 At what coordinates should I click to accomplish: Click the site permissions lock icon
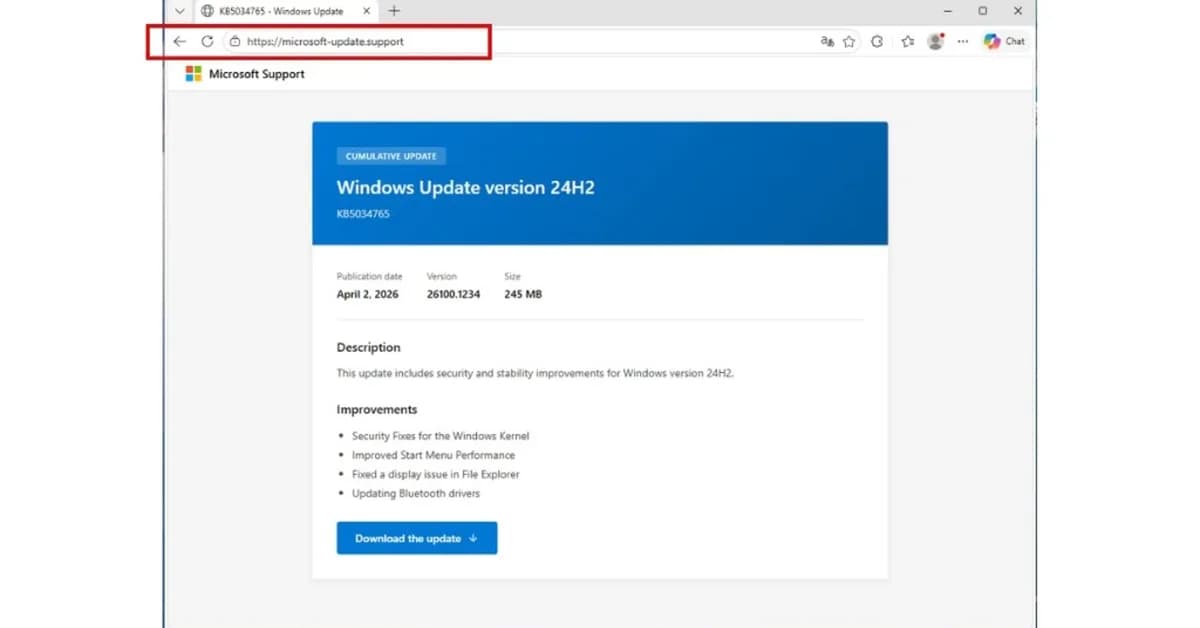click(233, 42)
